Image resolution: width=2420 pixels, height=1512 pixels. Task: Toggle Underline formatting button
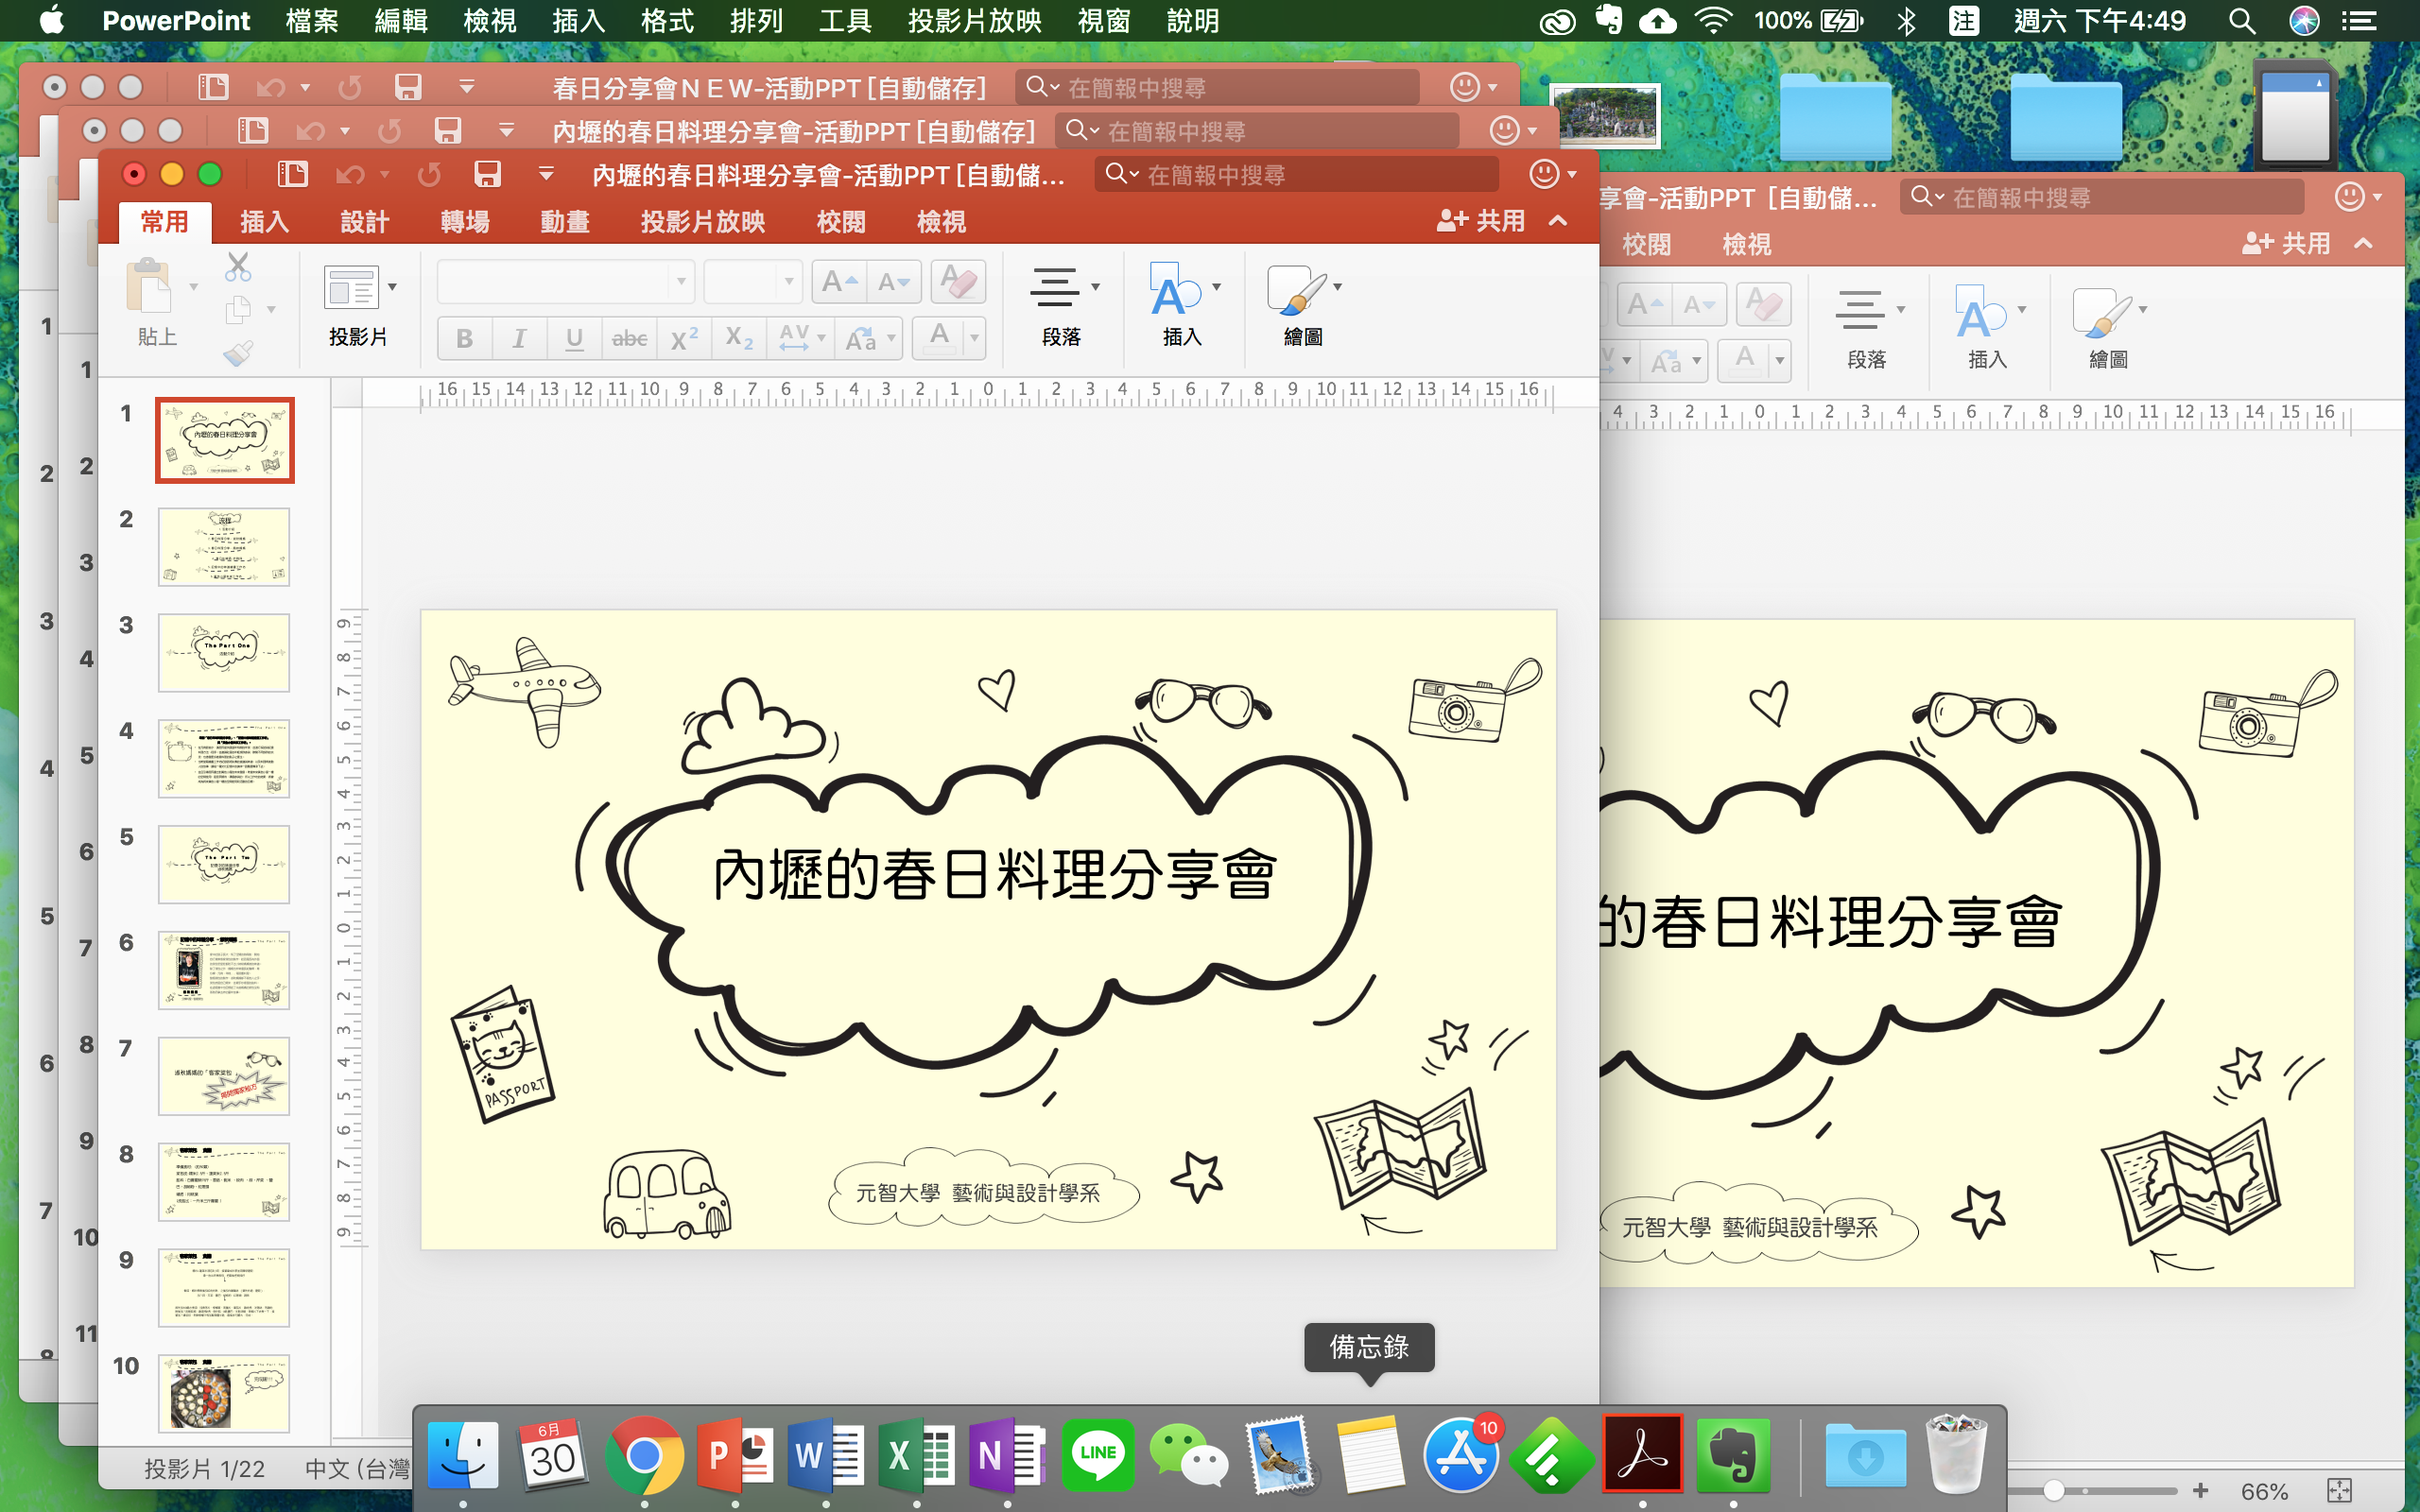click(x=574, y=338)
